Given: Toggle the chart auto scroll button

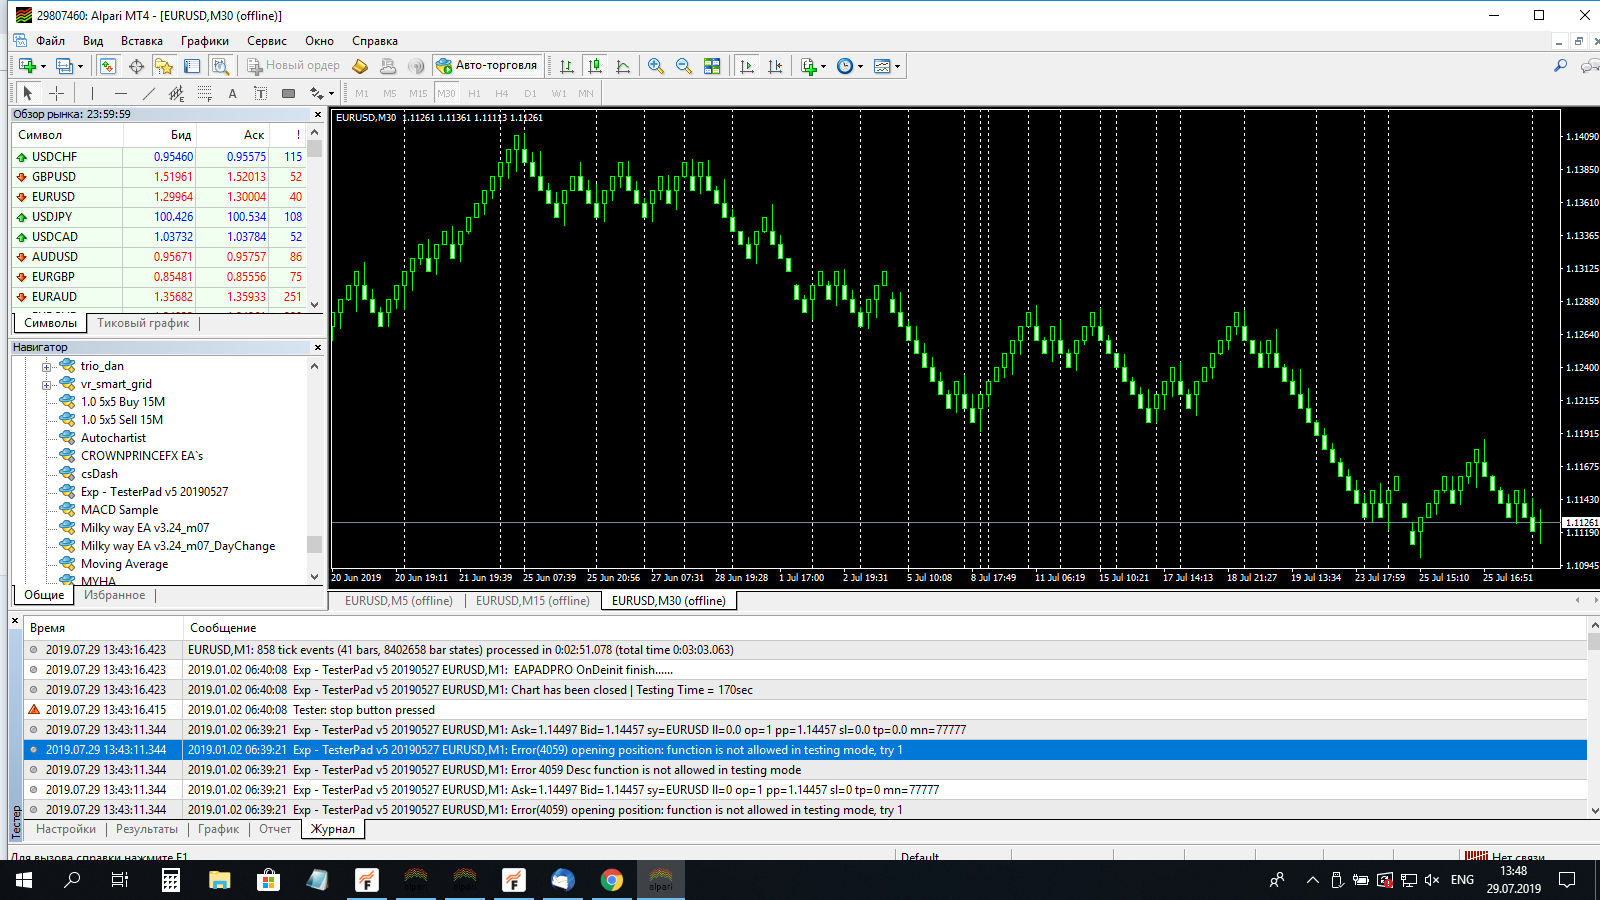Looking at the screenshot, I should point(747,66).
